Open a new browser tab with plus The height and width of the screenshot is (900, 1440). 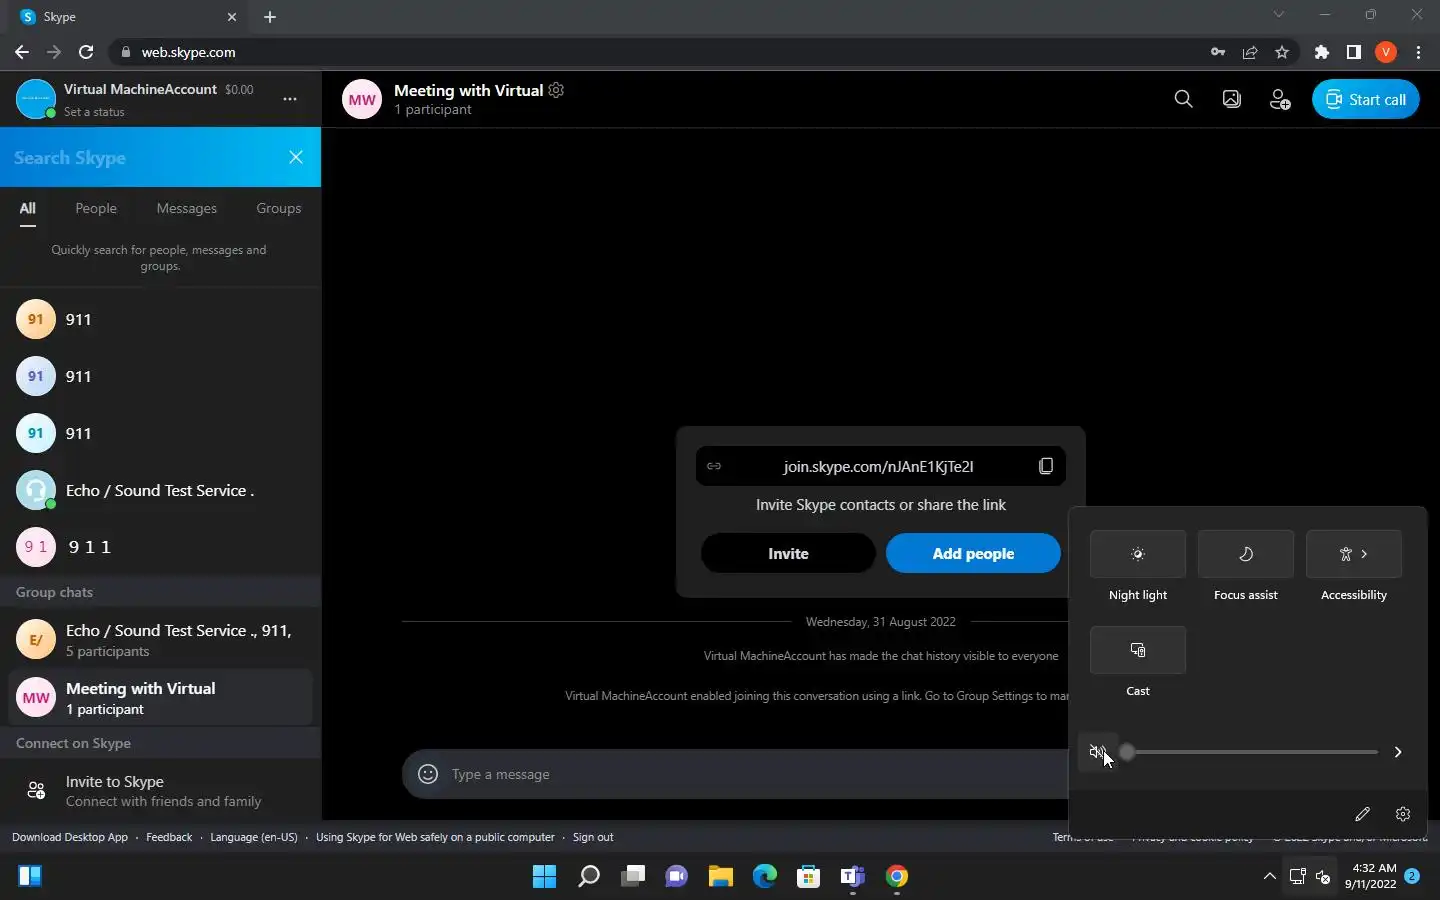click(270, 17)
